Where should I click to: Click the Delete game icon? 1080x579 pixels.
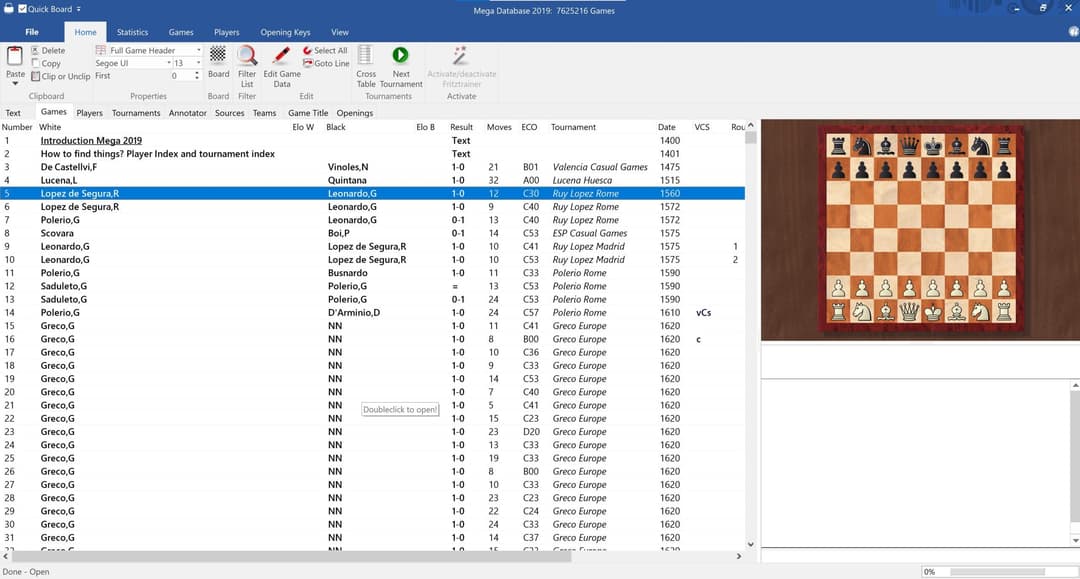[x=35, y=50]
